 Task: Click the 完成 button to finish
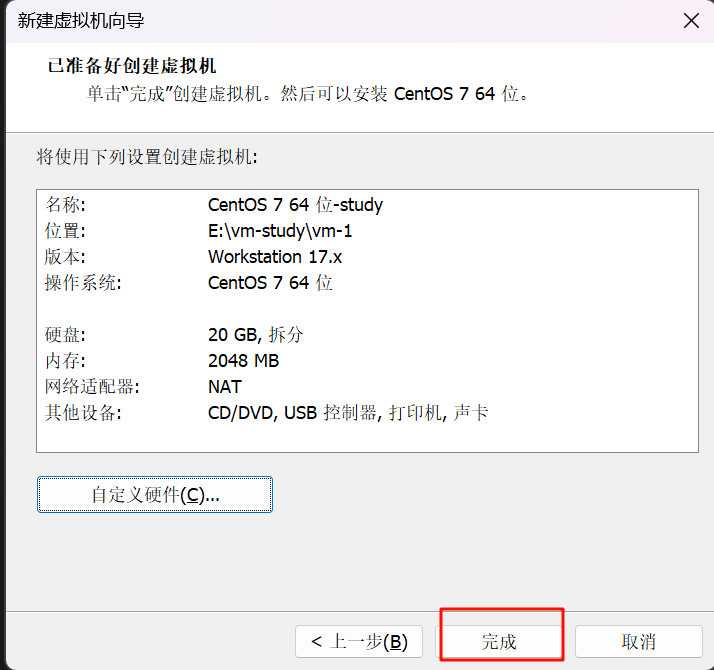[499, 641]
